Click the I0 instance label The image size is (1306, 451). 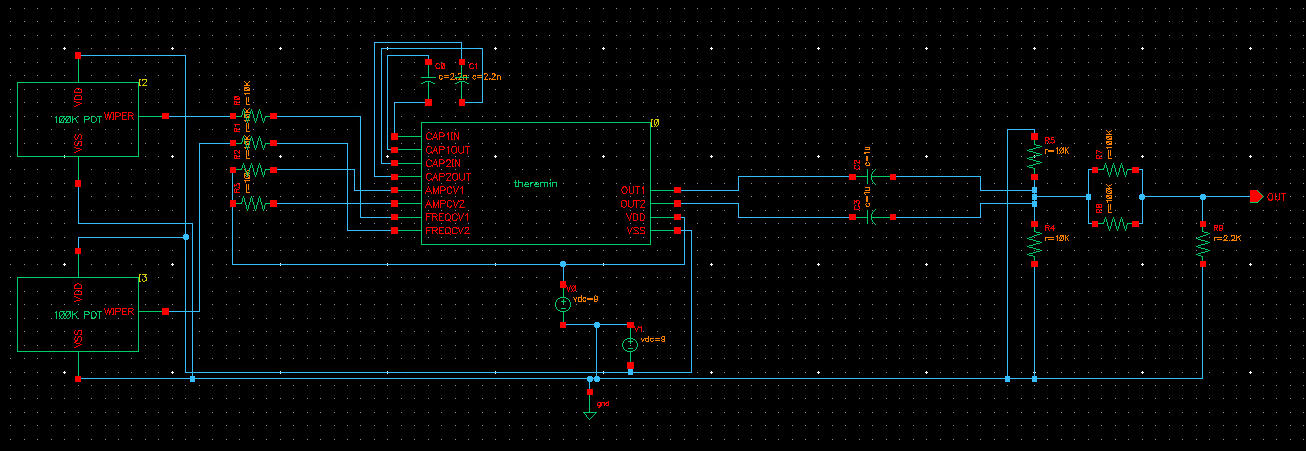tap(655, 122)
